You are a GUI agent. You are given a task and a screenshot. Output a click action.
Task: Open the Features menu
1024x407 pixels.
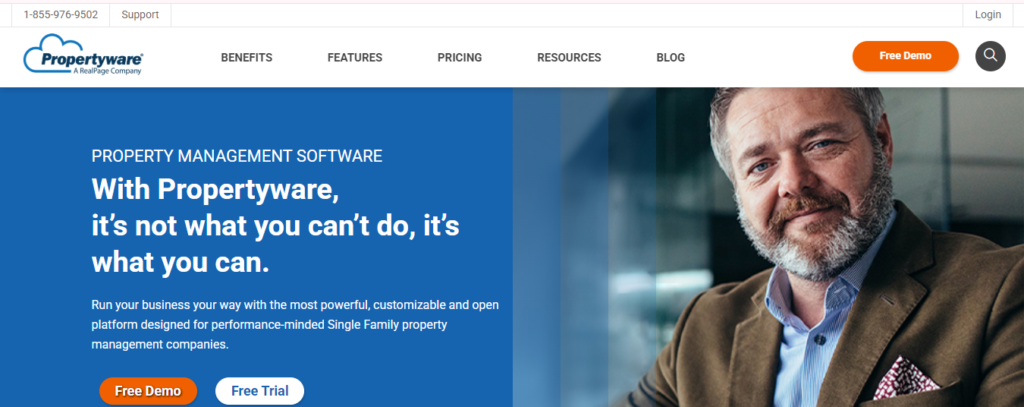355,57
